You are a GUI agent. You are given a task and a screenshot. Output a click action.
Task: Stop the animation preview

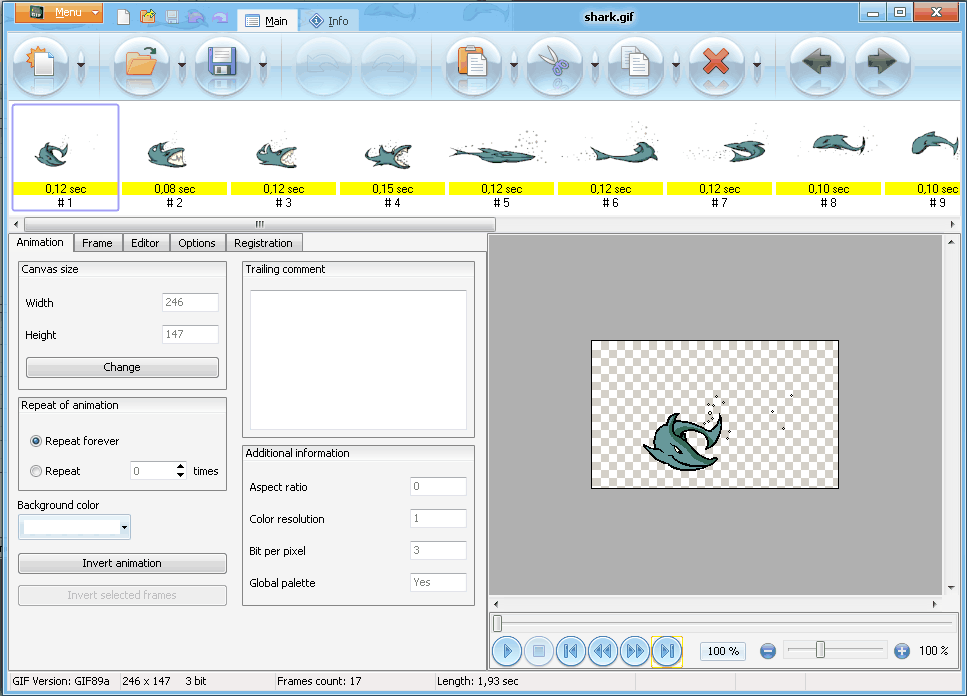(x=538, y=651)
